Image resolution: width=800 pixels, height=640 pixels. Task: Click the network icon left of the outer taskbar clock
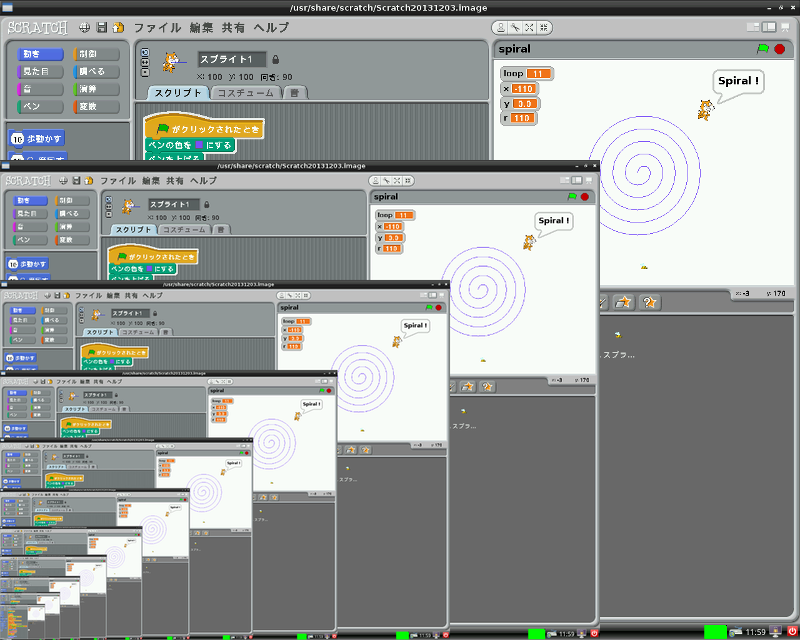pyautogui.click(x=736, y=632)
